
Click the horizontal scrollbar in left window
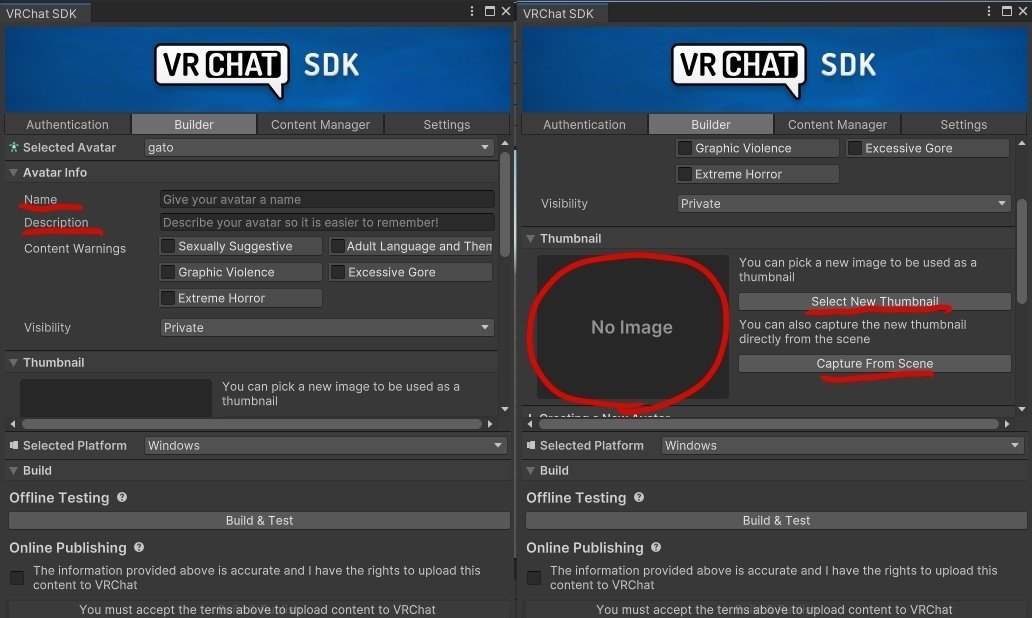[251, 424]
